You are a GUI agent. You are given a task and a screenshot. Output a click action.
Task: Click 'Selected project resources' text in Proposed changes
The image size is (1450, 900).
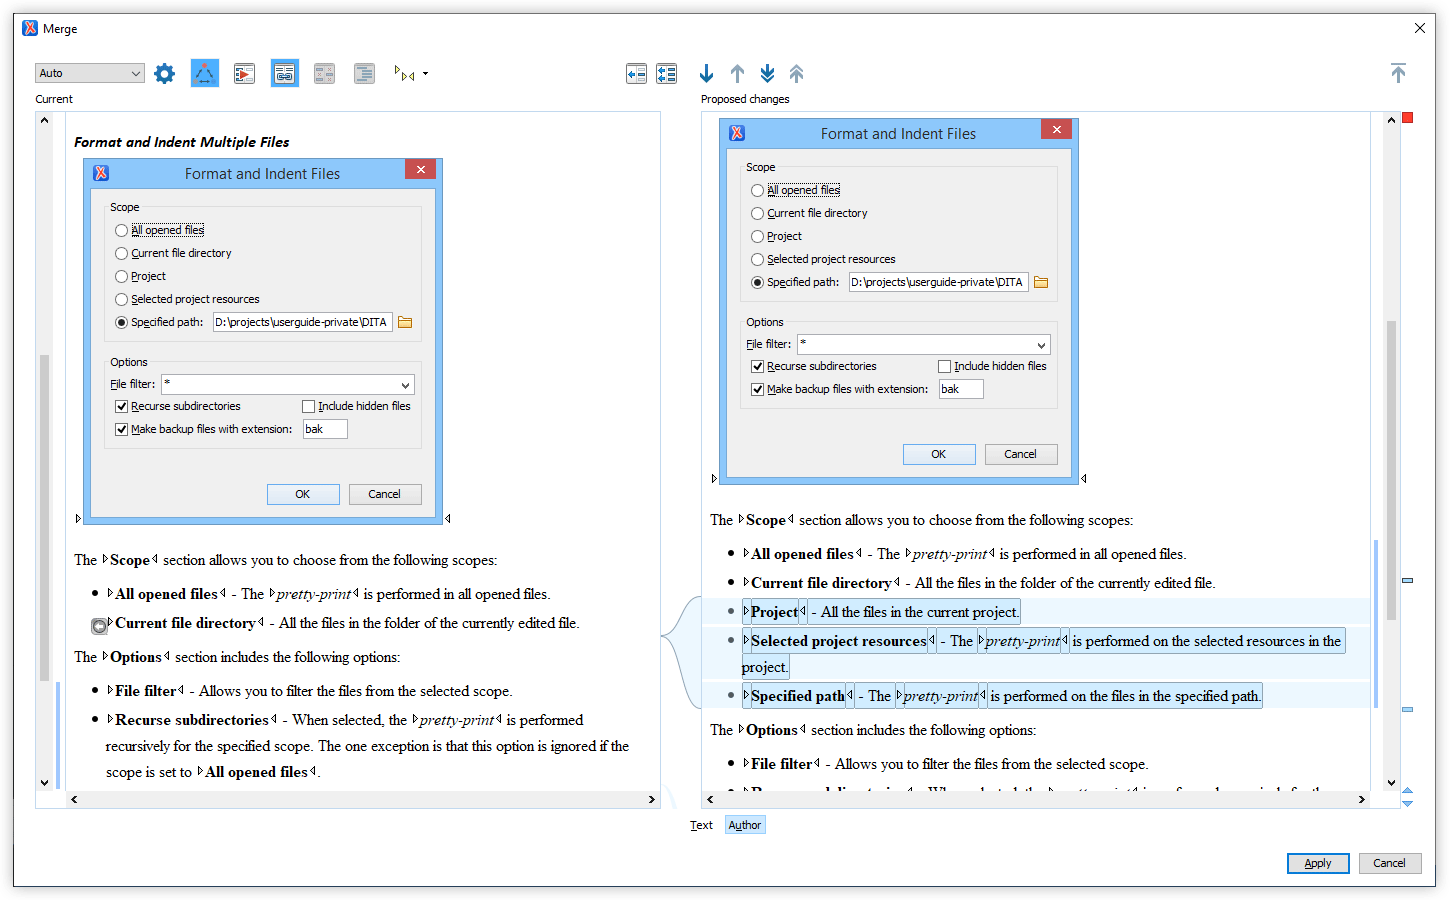pyautogui.click(x=839, y=641)
